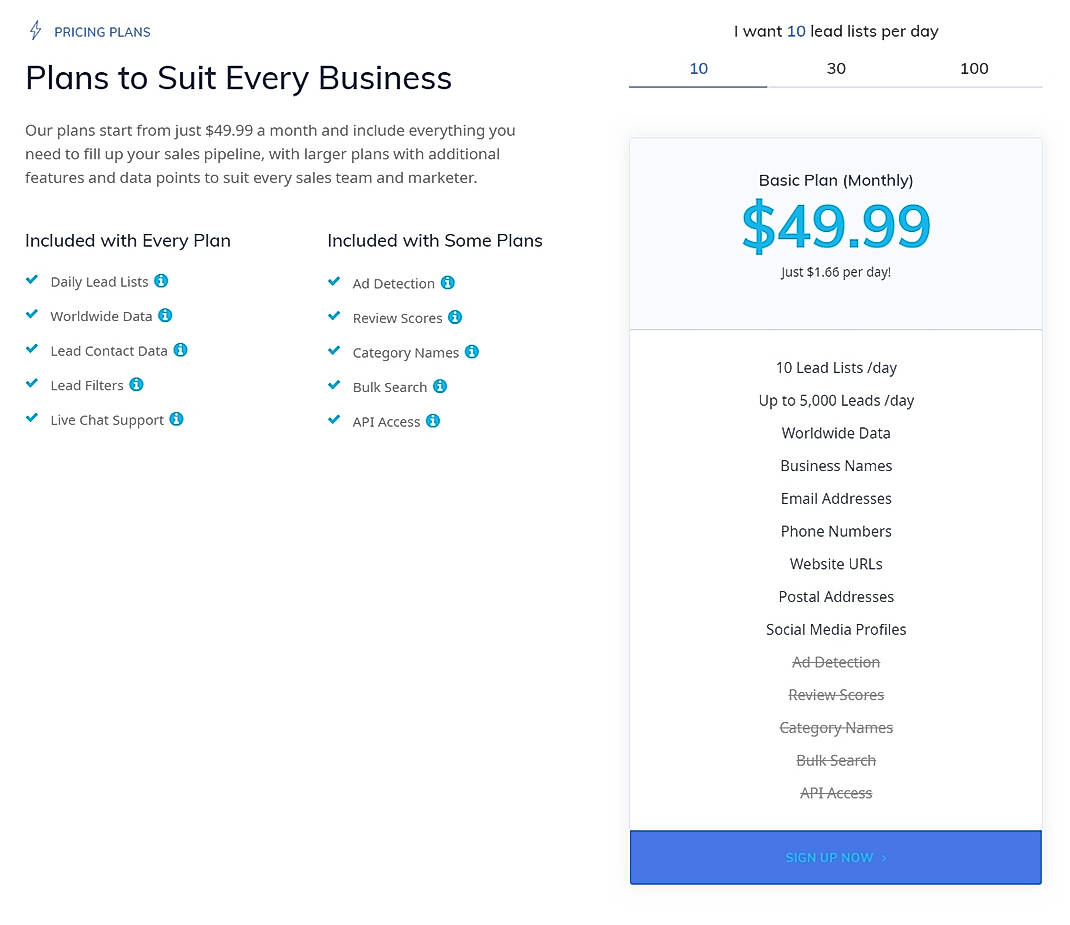Image resolution: width=1070 pixels, height=925 pixels.
Task: Click the checkmark beside Bulk Search
Action: point(334,385)
